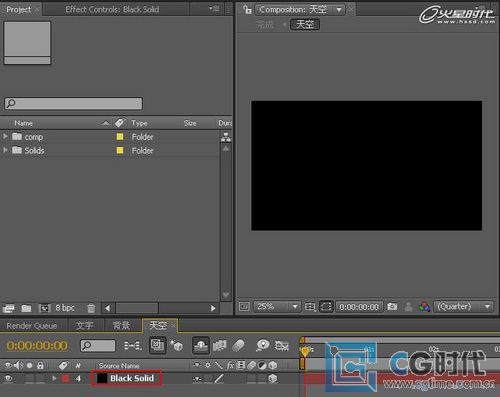Switch to the 背景 timeline tab

point(121,325)
